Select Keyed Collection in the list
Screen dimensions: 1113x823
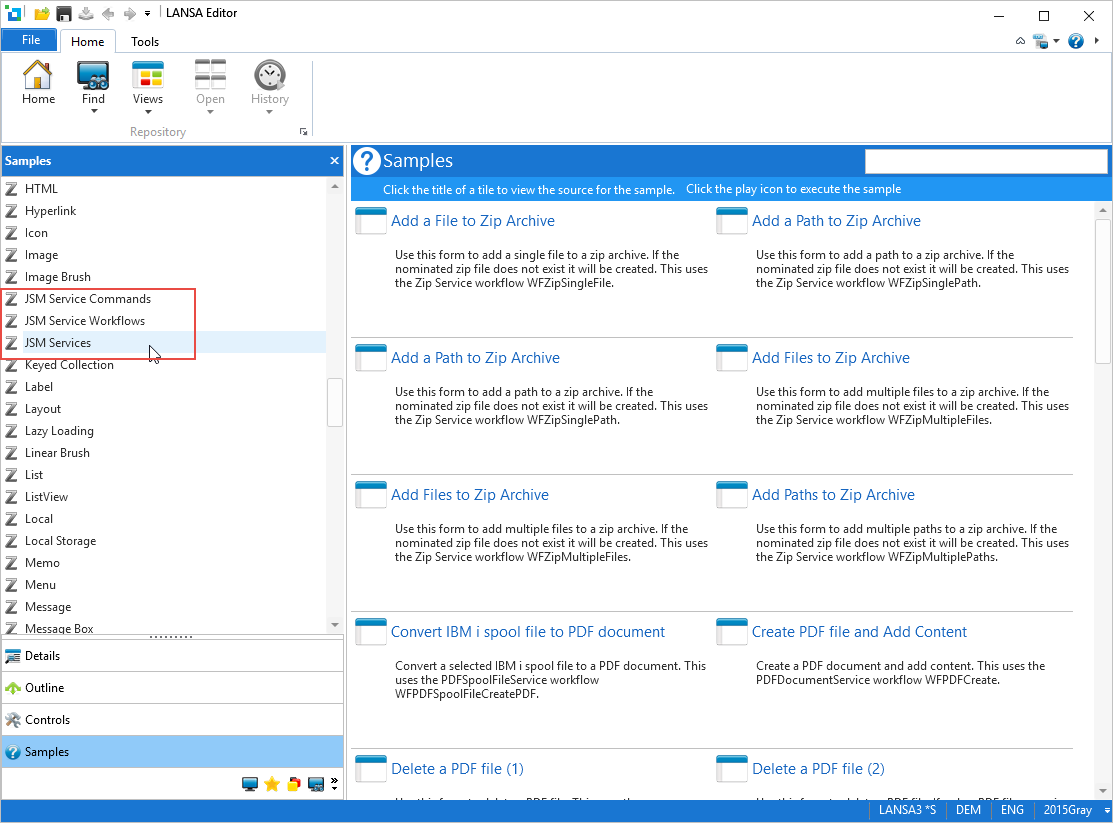point(70,365)
